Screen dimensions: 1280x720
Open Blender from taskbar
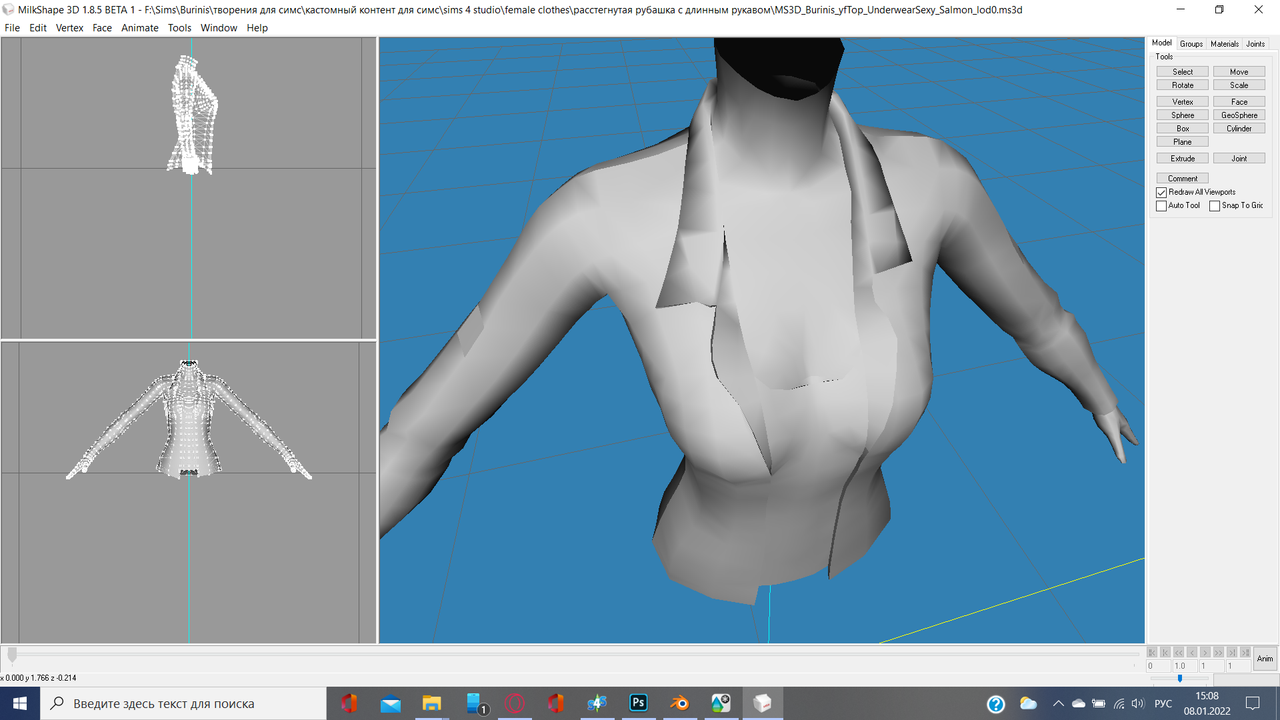pos(680,704)
